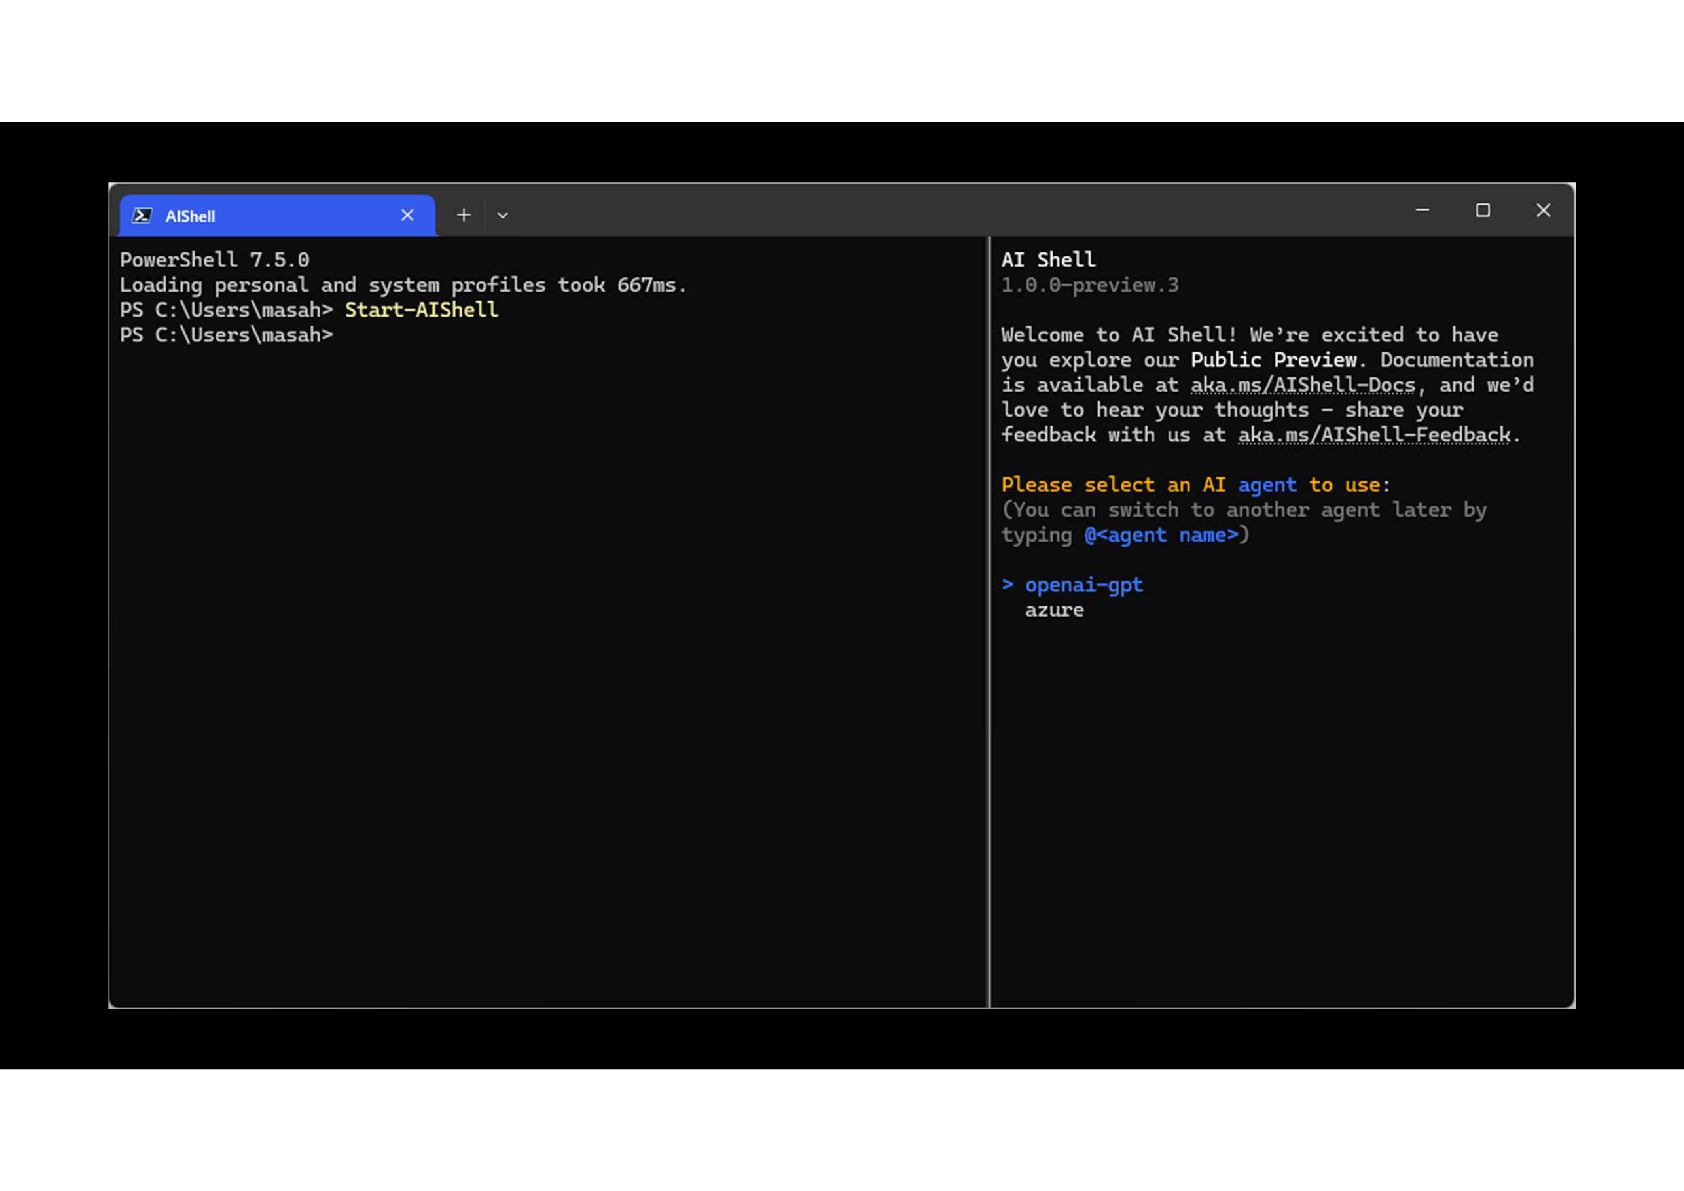Click the 1.0.0-preview.3 version text

click(x=1090, y=285)
